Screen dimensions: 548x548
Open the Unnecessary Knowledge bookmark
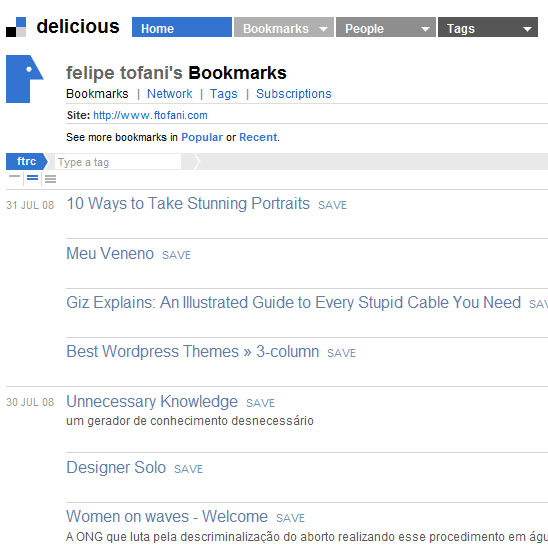tap(152, 401)
